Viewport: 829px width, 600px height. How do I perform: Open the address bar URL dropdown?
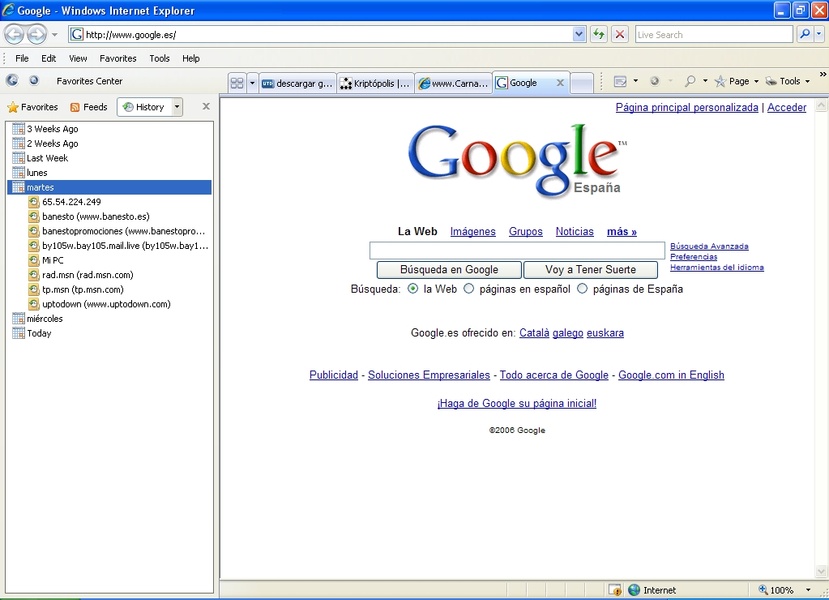tap(579, 34)
